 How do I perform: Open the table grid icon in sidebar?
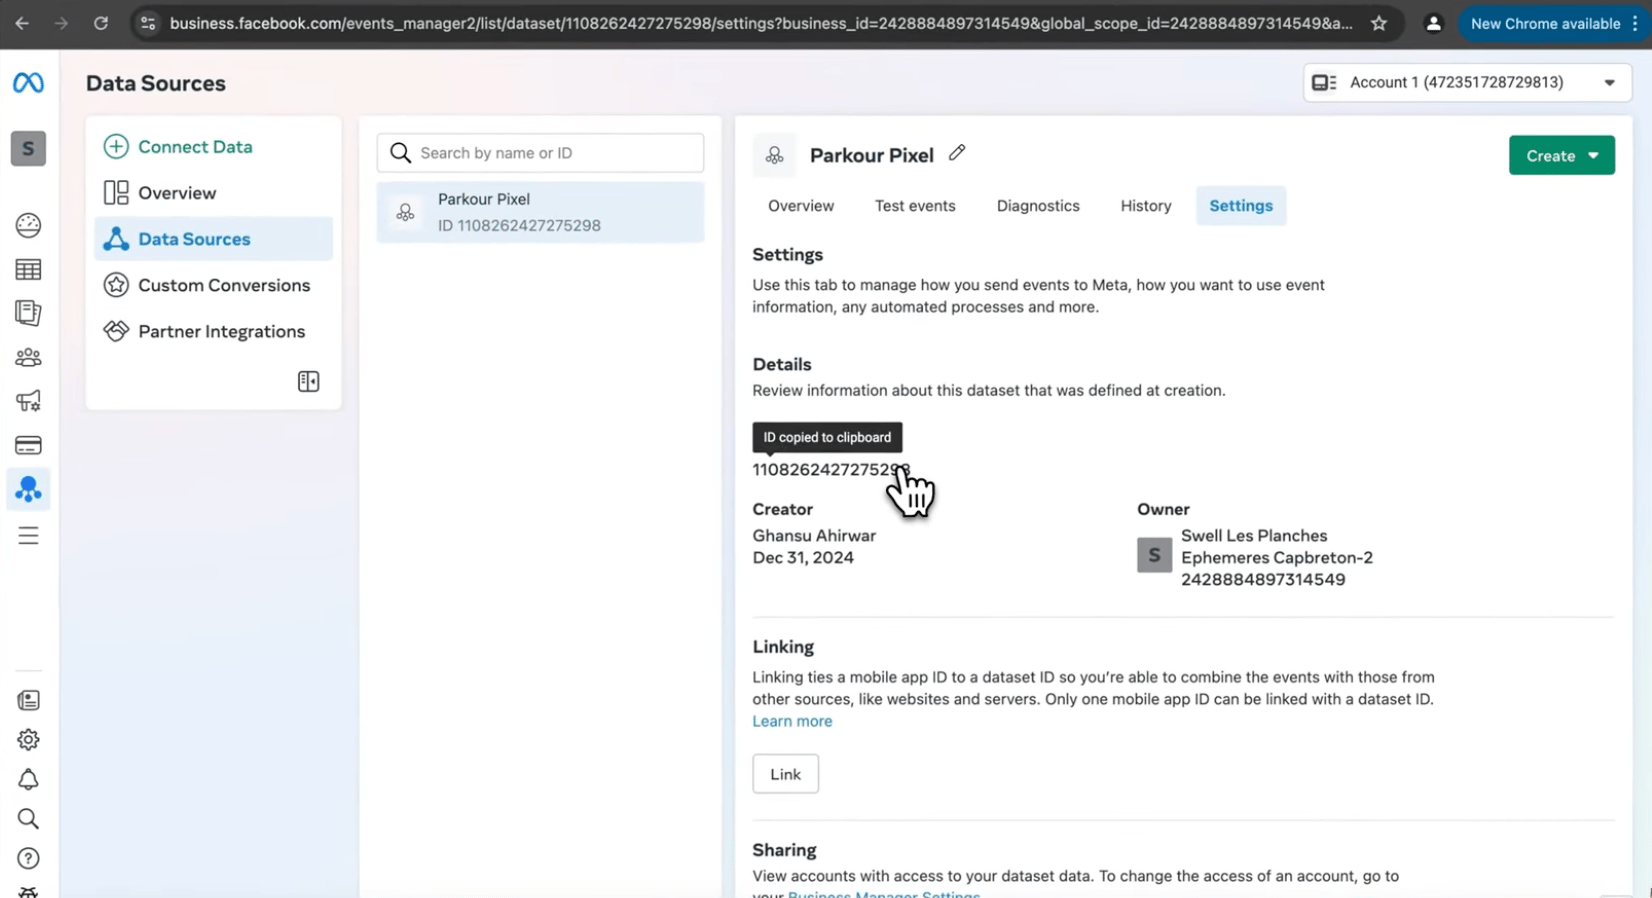click(28, 270)
